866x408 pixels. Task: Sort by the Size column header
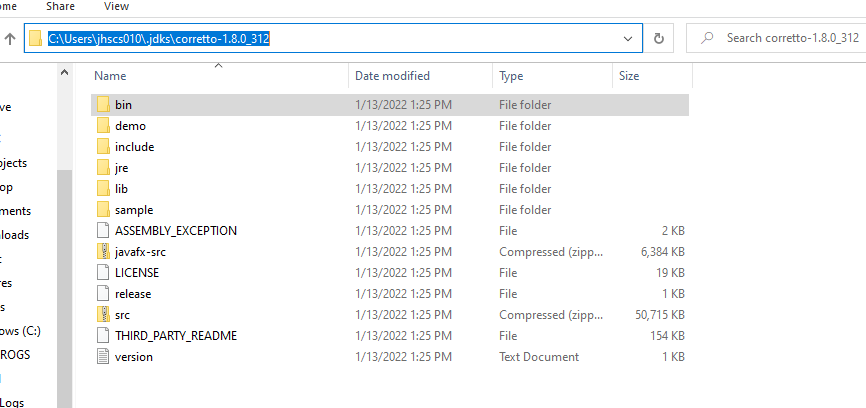tap(629, 76)
